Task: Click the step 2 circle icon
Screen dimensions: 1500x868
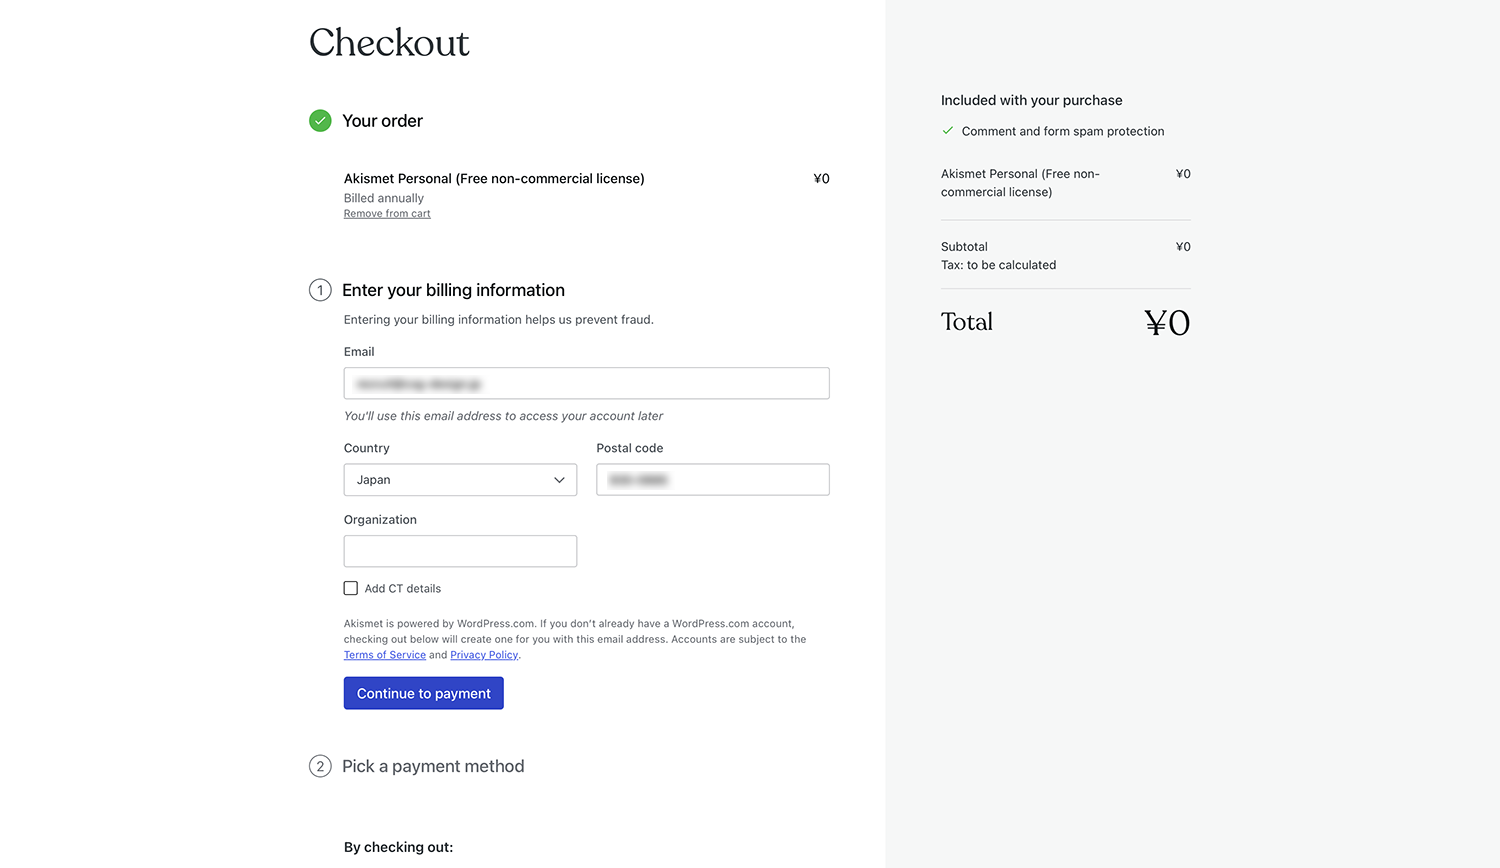Action: (x=320, y=767)
